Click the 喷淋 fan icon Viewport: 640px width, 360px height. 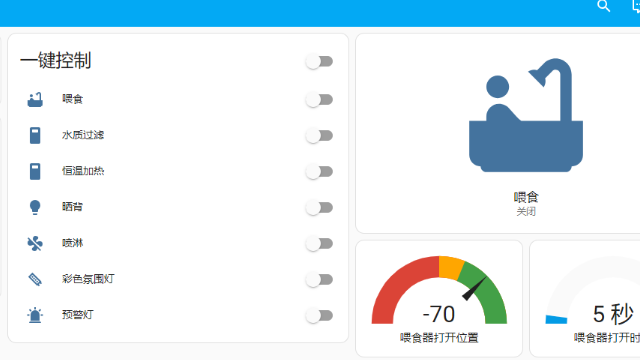point(35,243)
